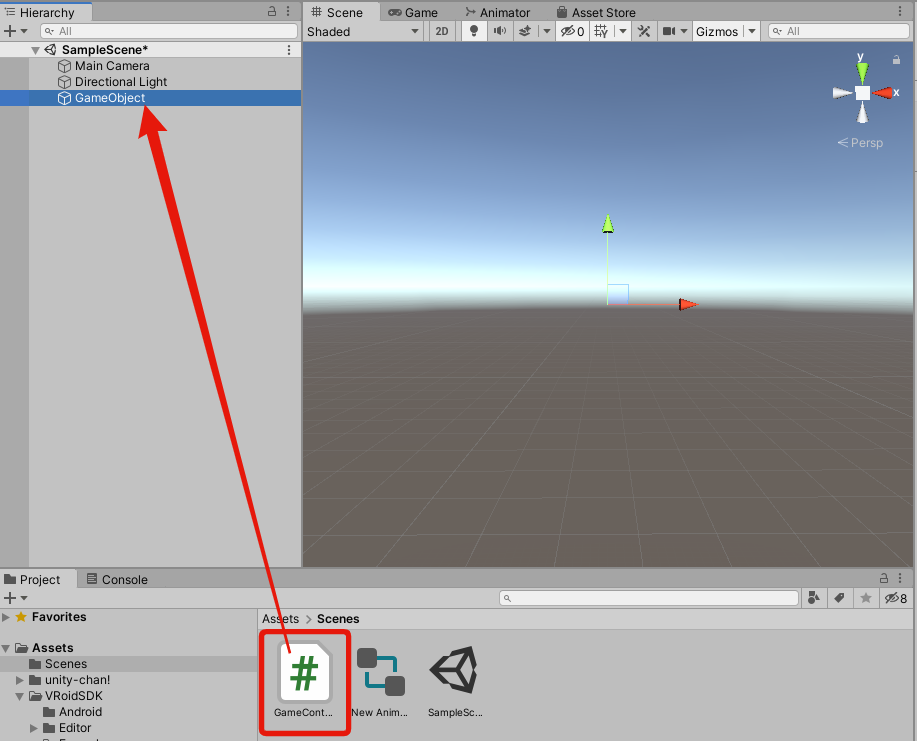Select the component editor tools wrench icon
Screen dimensions: 917x741
tap(643, 31)
